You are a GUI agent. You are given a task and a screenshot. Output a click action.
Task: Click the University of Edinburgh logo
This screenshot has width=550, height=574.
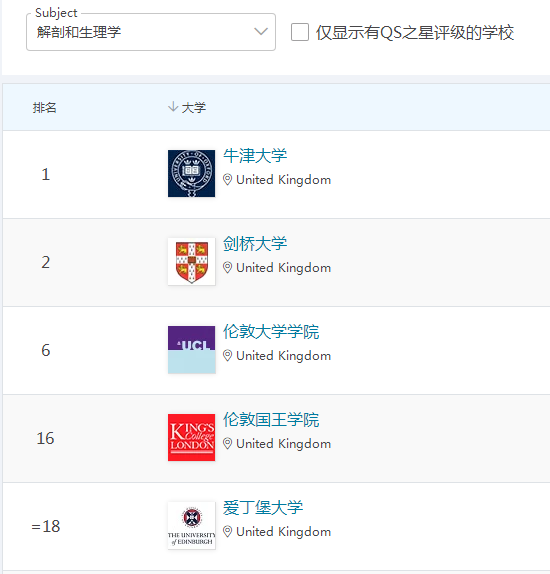192,525
